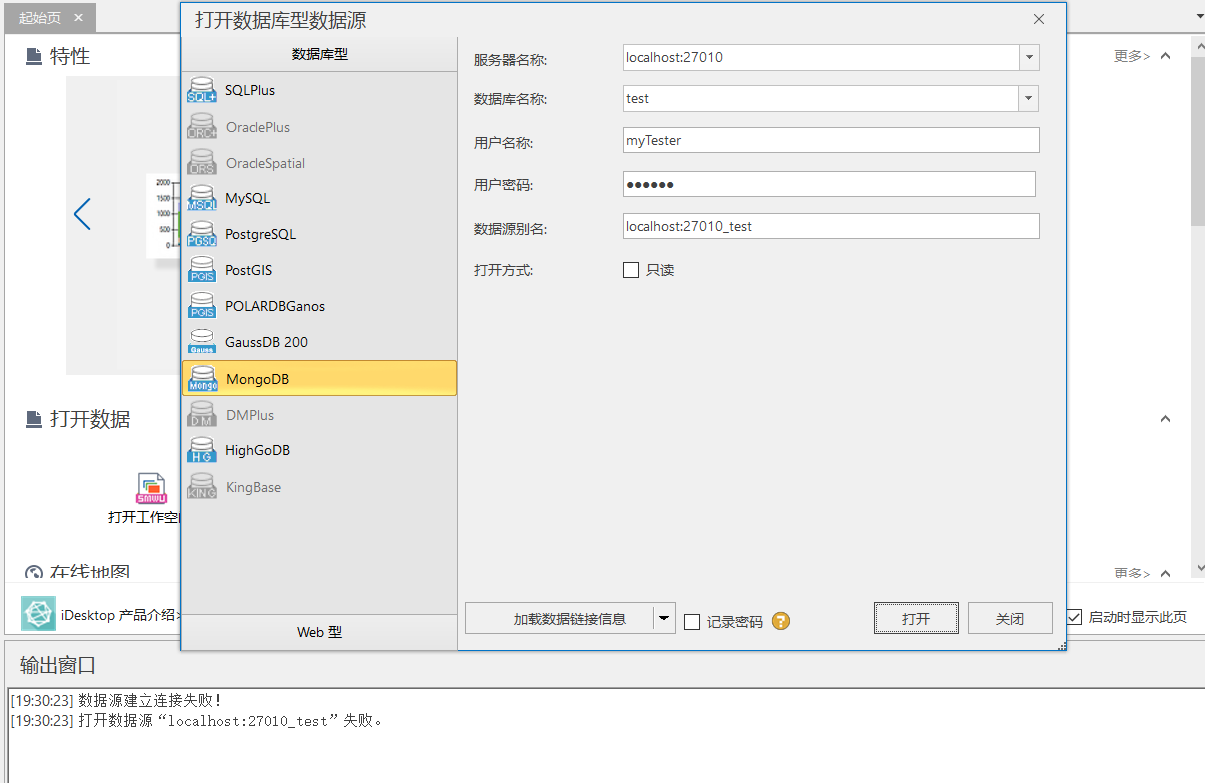Open the 加载数据链接信息 dropdown arrow
1205x783 pixels.
click(664, 618)
